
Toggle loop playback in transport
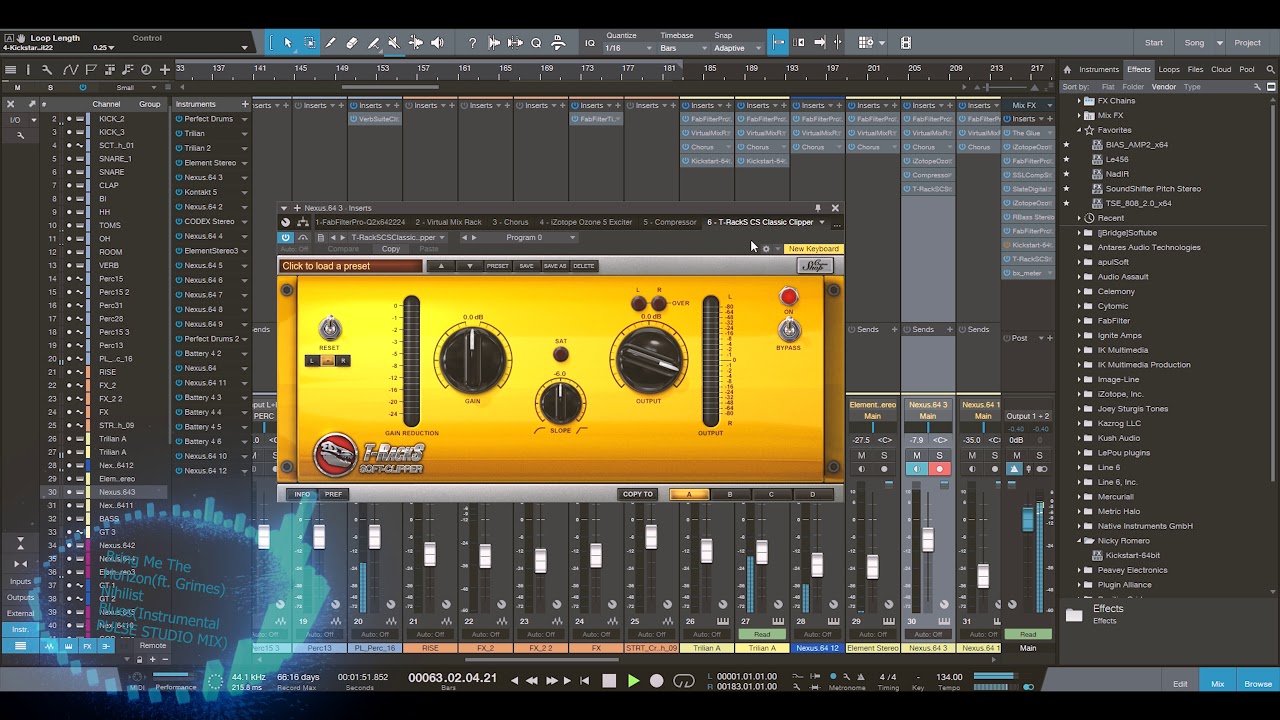tap(684, 681)
